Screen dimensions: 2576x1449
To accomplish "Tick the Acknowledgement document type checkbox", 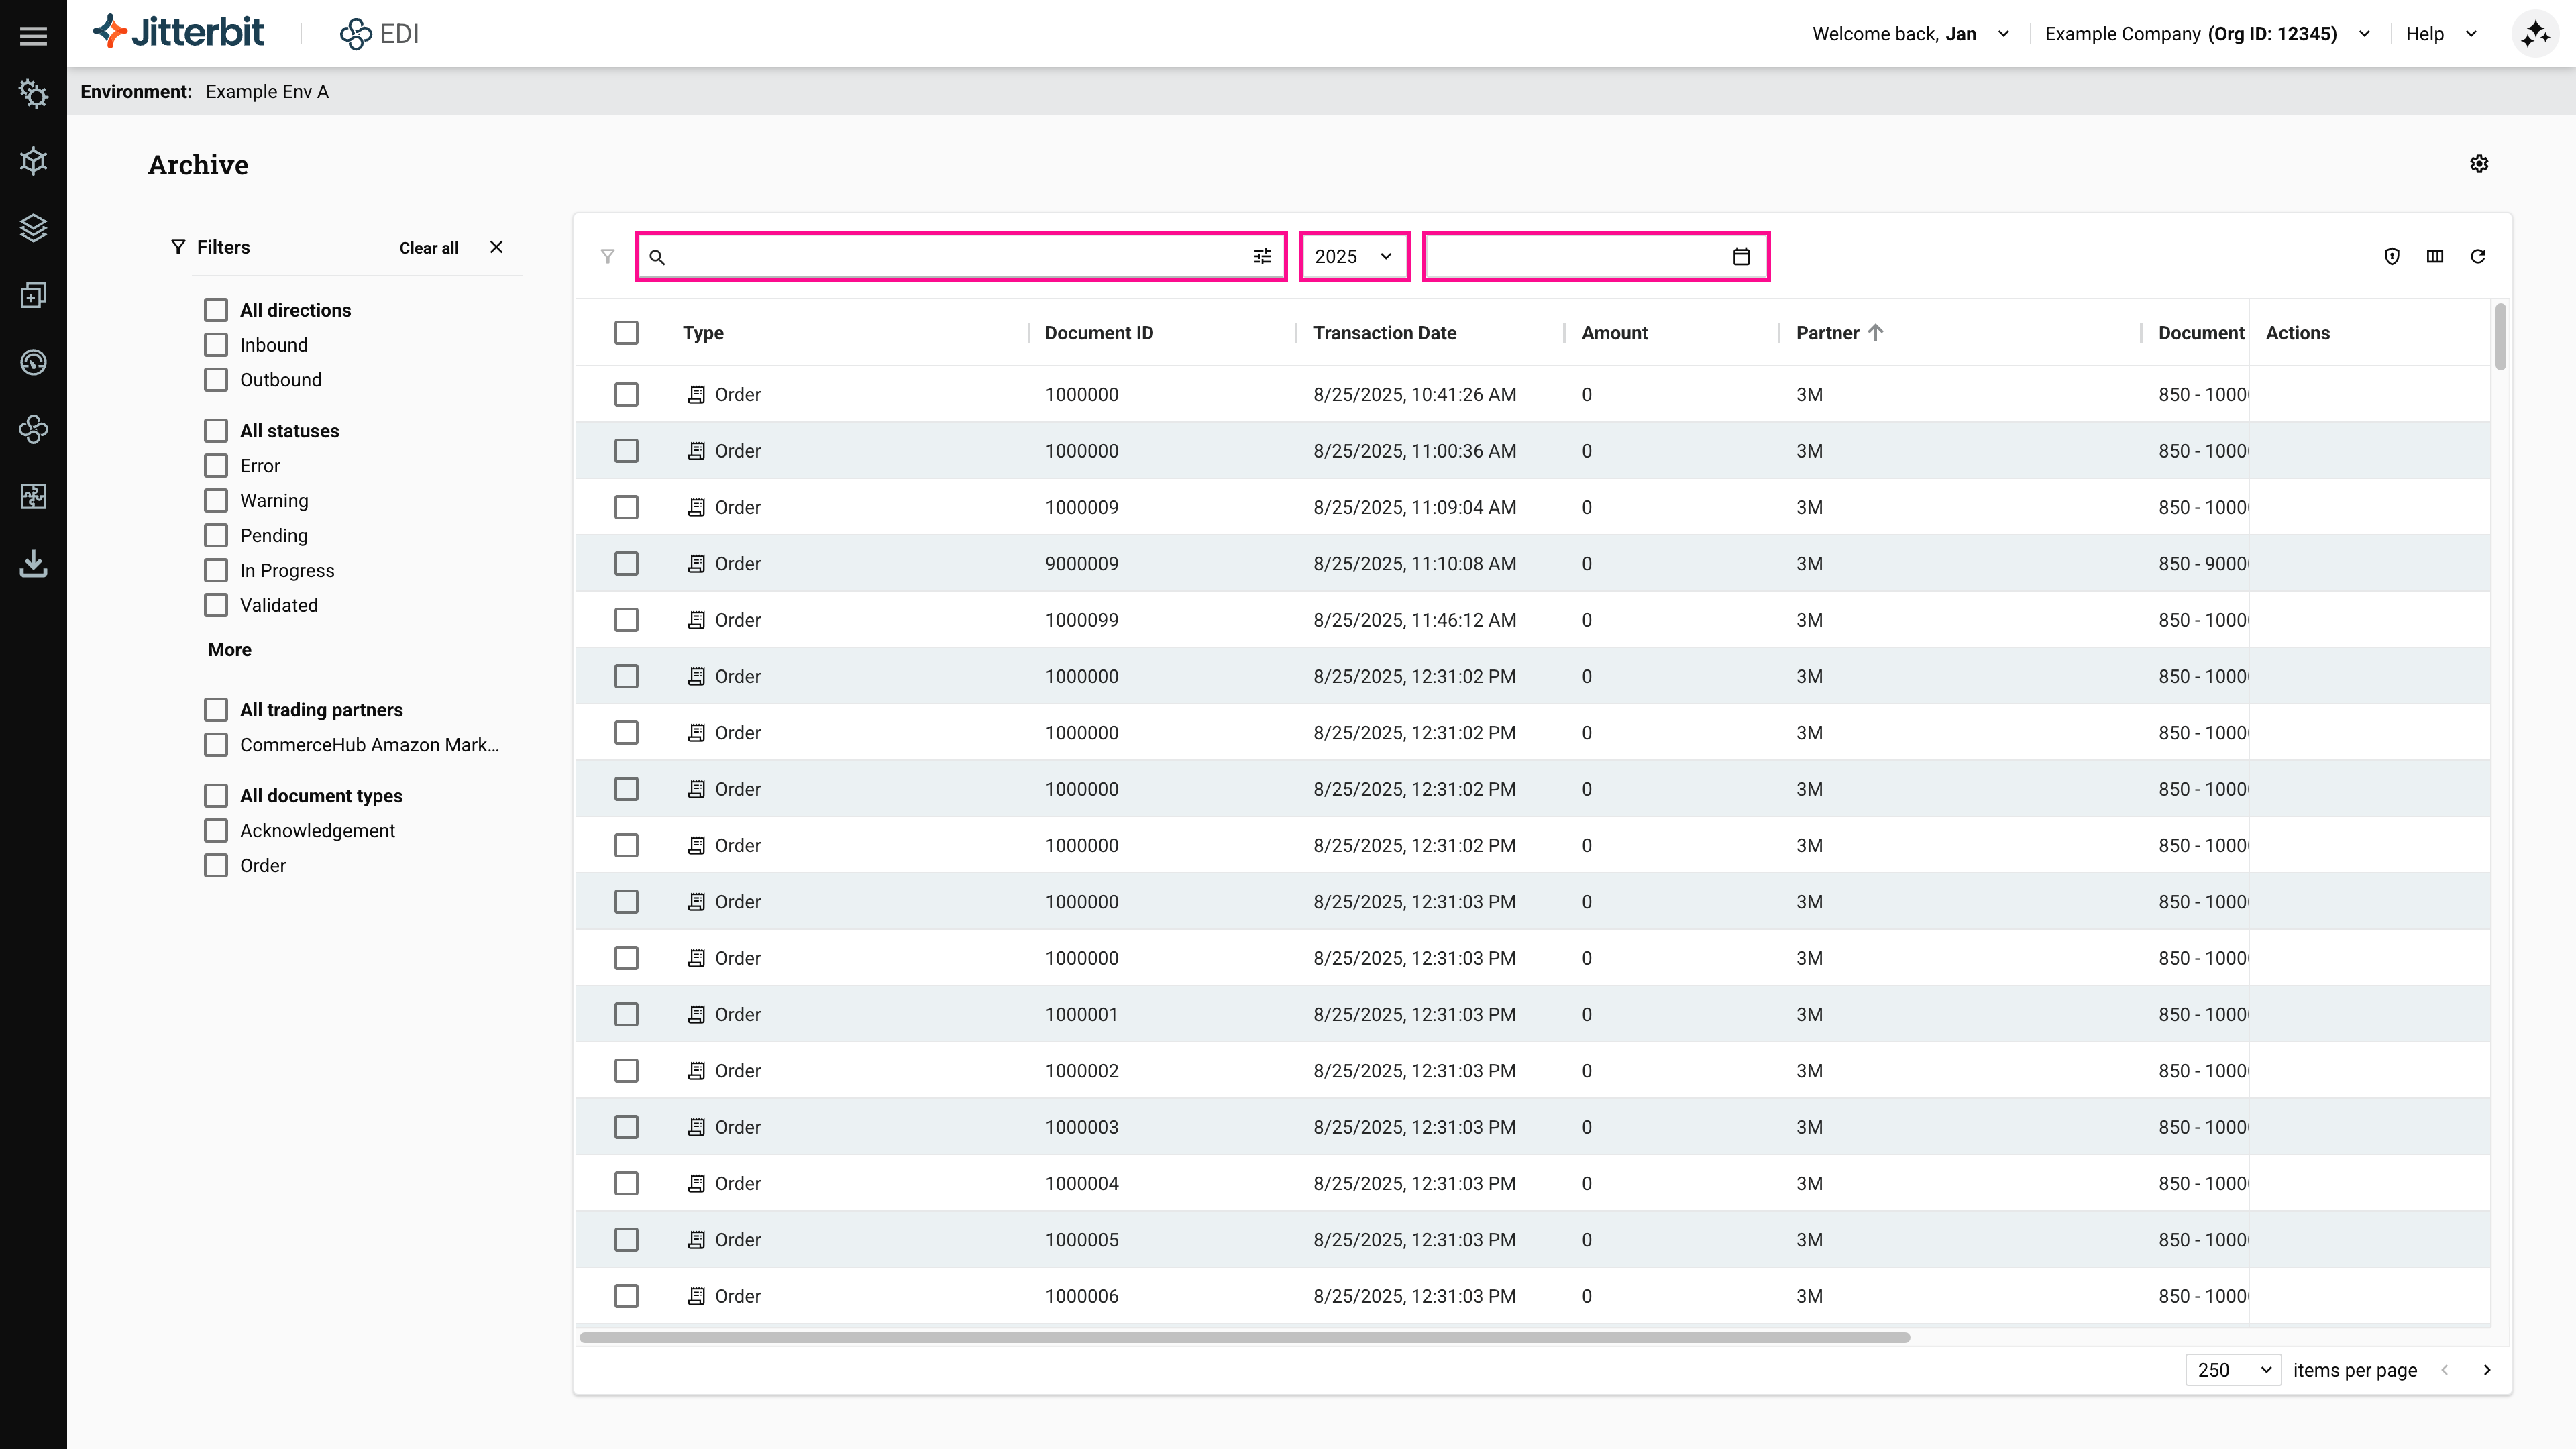I will point(215,831).
